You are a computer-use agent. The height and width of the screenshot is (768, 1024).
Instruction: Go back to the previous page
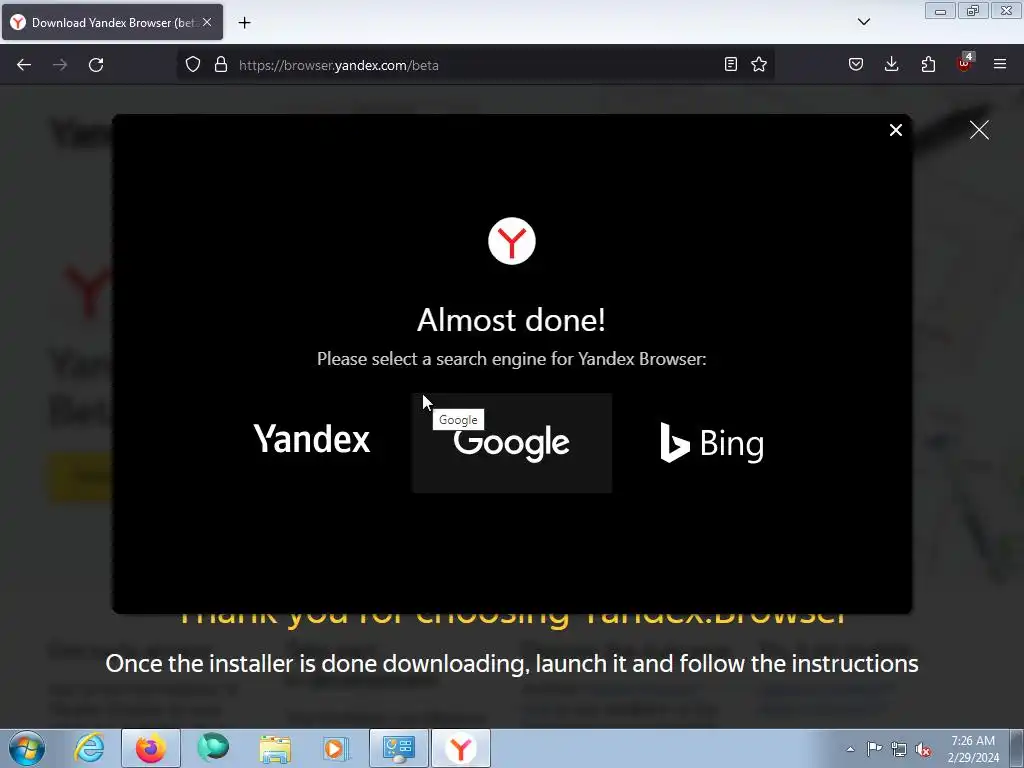point(24,65)
